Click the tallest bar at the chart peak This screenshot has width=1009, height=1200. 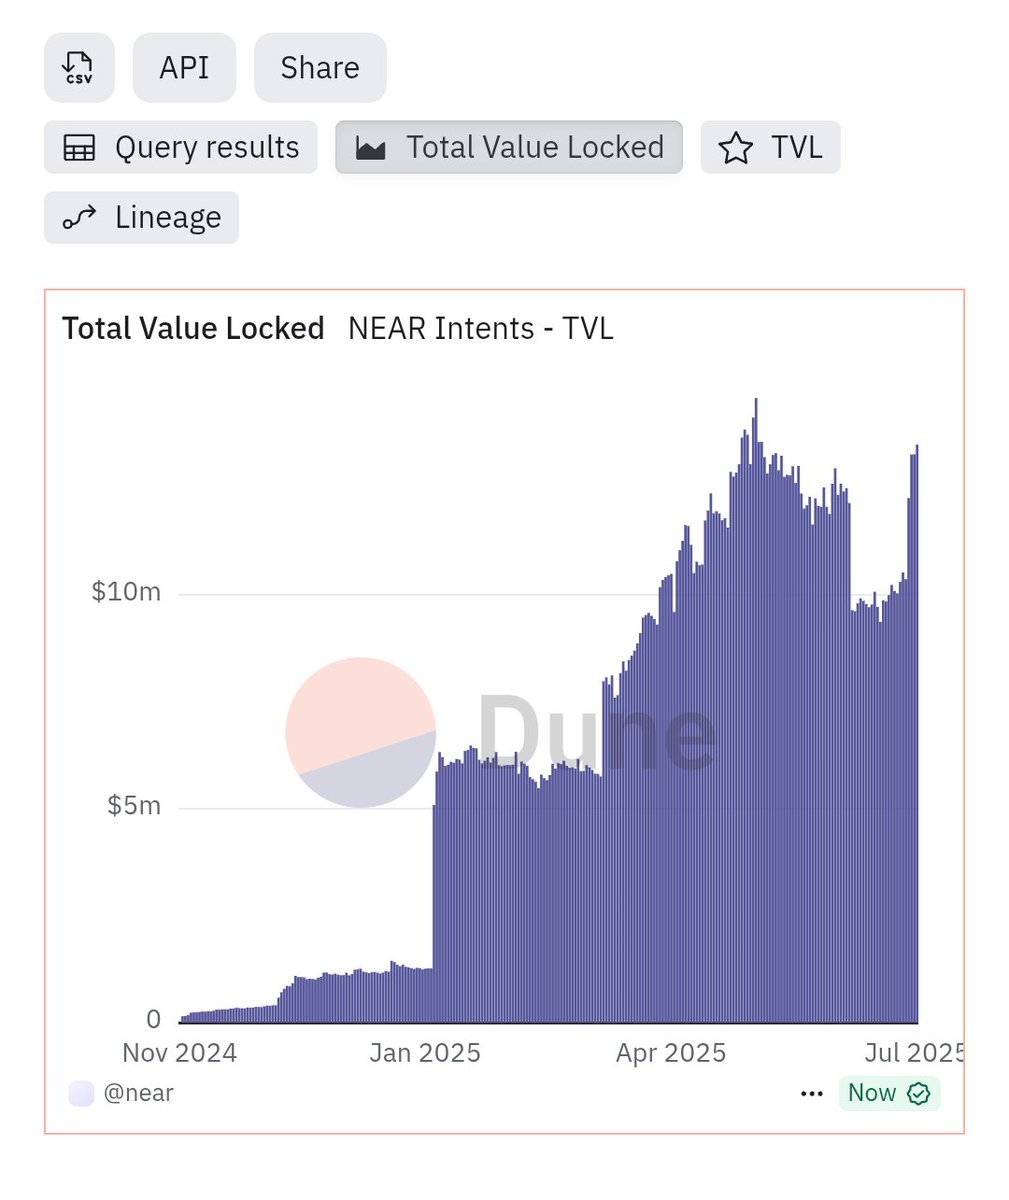(756, 710)
